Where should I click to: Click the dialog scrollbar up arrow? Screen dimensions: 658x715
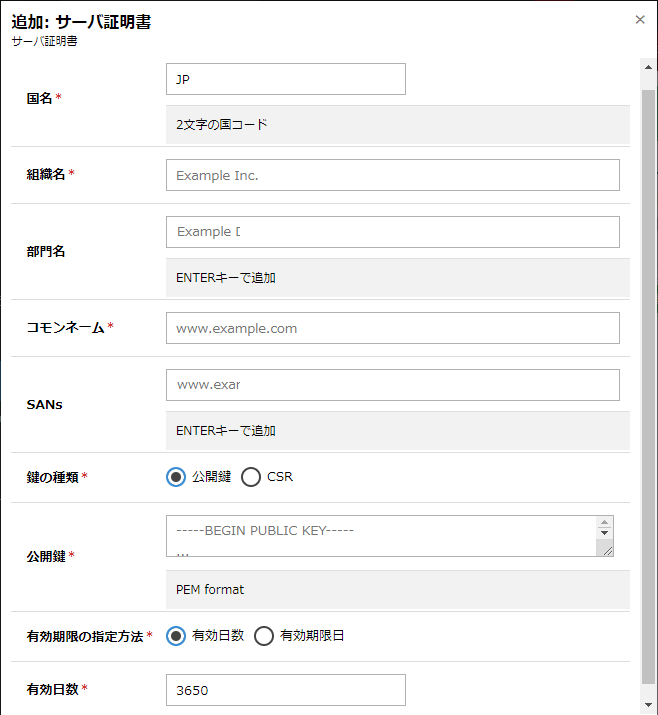point(648,67)
